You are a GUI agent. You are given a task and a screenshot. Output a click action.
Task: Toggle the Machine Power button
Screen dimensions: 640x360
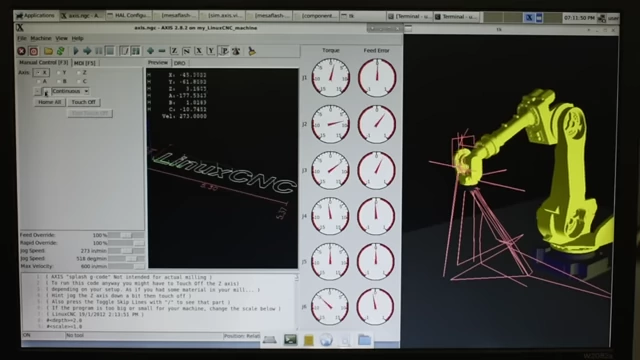(x=33, y=51)
